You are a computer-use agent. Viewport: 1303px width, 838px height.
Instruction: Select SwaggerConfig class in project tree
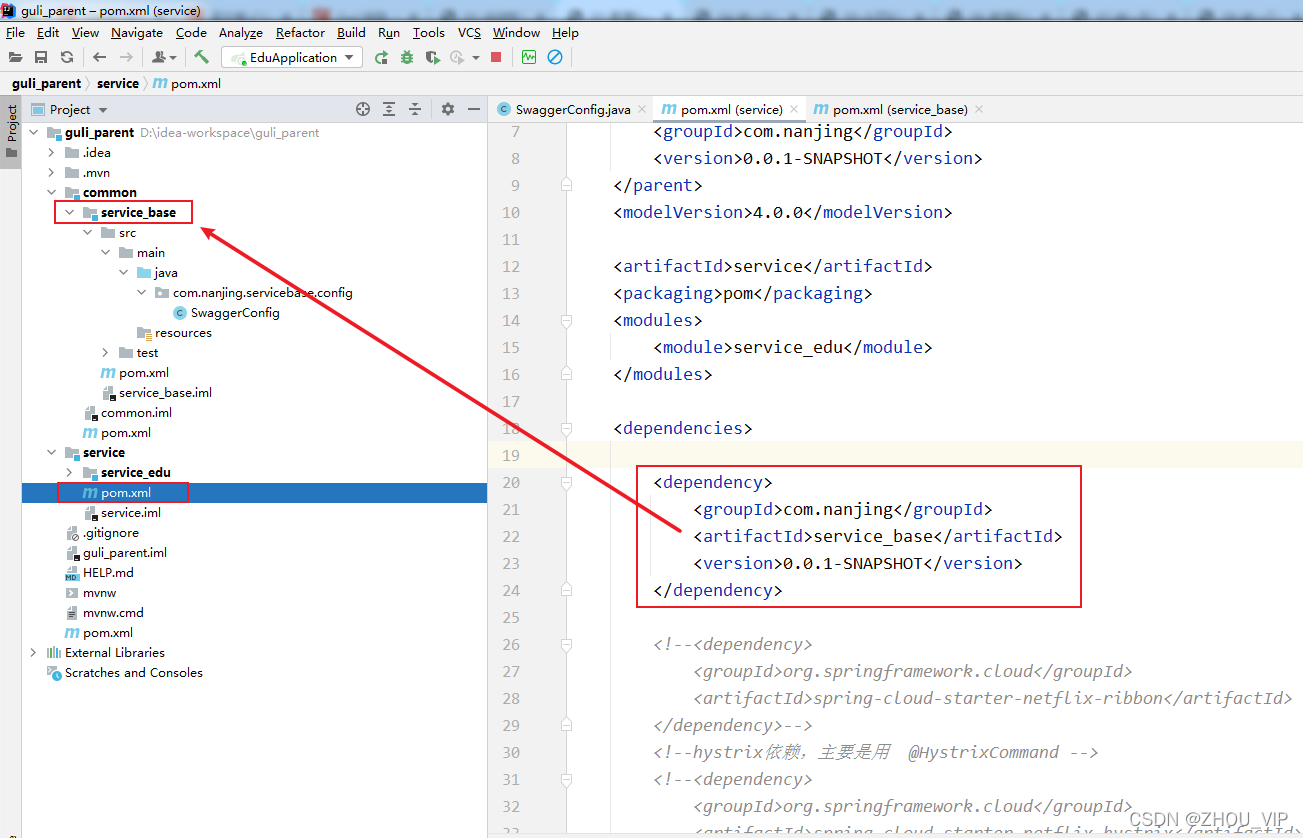coord(235,312)
